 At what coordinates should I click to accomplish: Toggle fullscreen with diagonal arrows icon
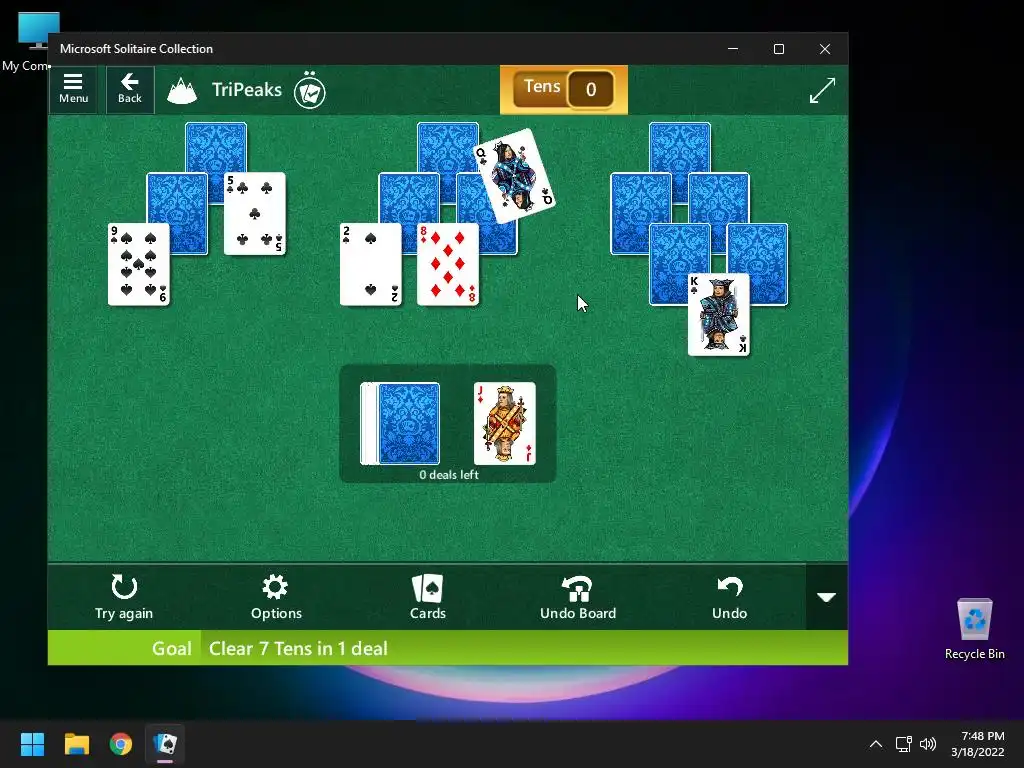822,90
